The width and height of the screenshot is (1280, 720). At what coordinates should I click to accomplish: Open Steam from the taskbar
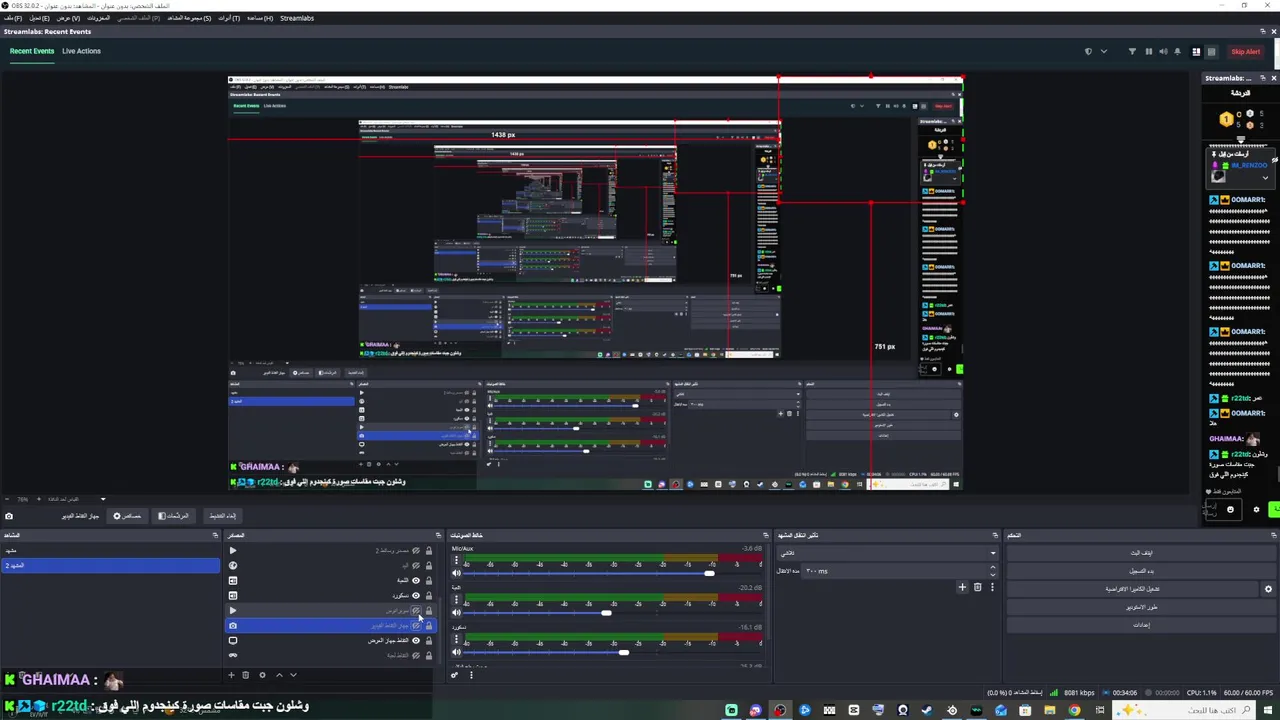click(927, 710)
